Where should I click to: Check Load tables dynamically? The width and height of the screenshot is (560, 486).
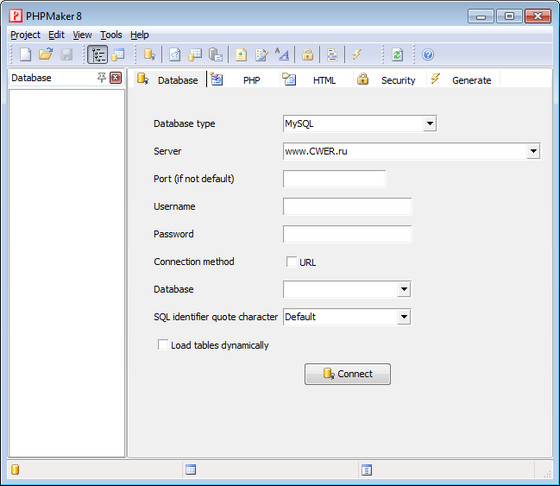click(163, 345)
